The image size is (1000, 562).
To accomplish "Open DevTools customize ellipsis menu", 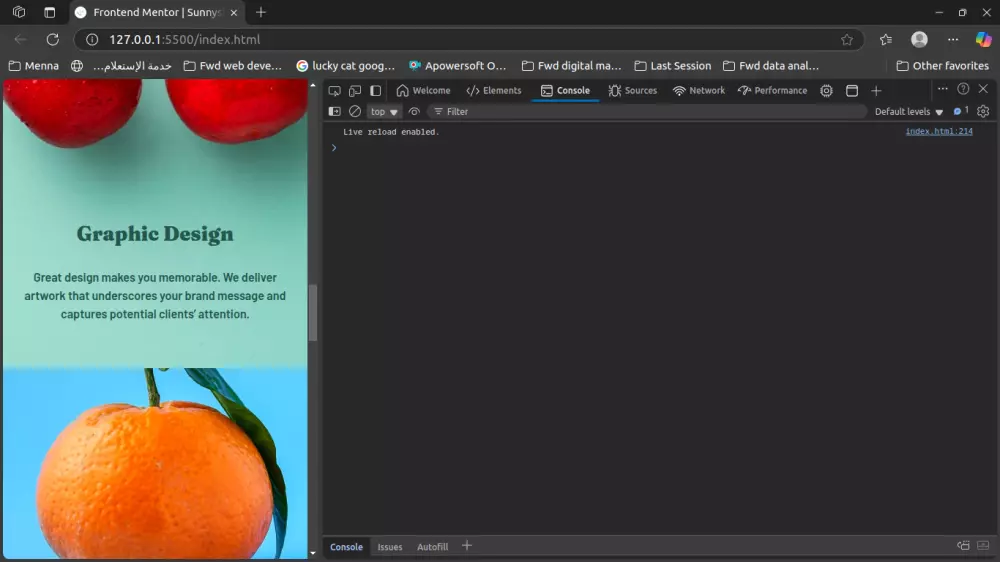I will tap(943, 89).
